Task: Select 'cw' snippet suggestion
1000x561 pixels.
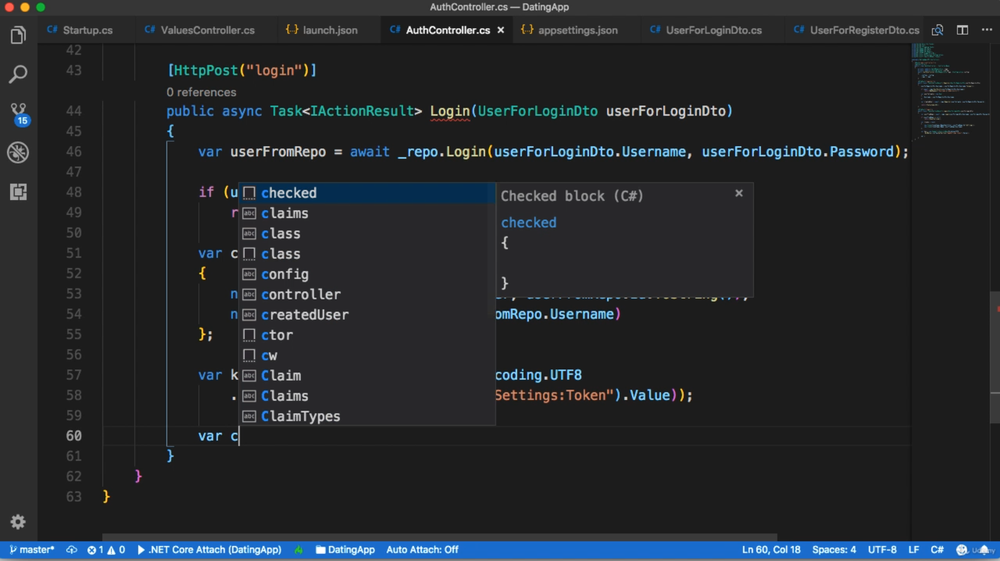Action: tap(367, 356)
